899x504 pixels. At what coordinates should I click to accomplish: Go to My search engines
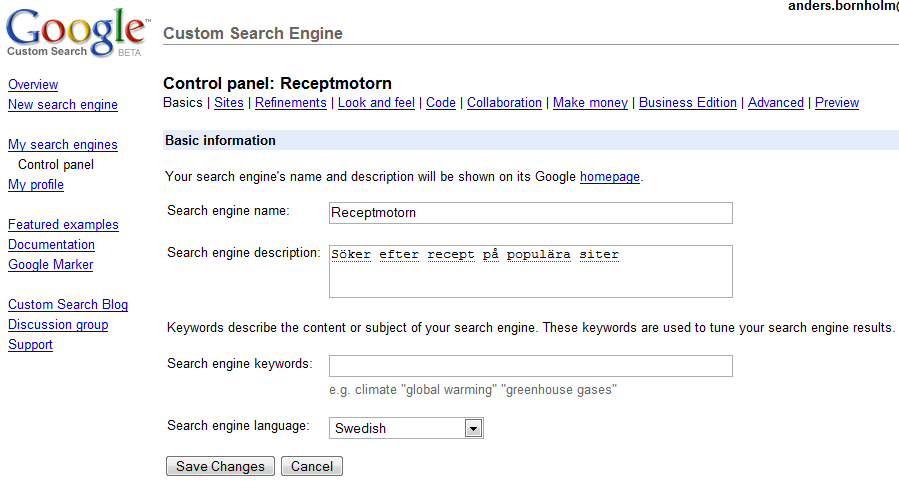[63, 145]
